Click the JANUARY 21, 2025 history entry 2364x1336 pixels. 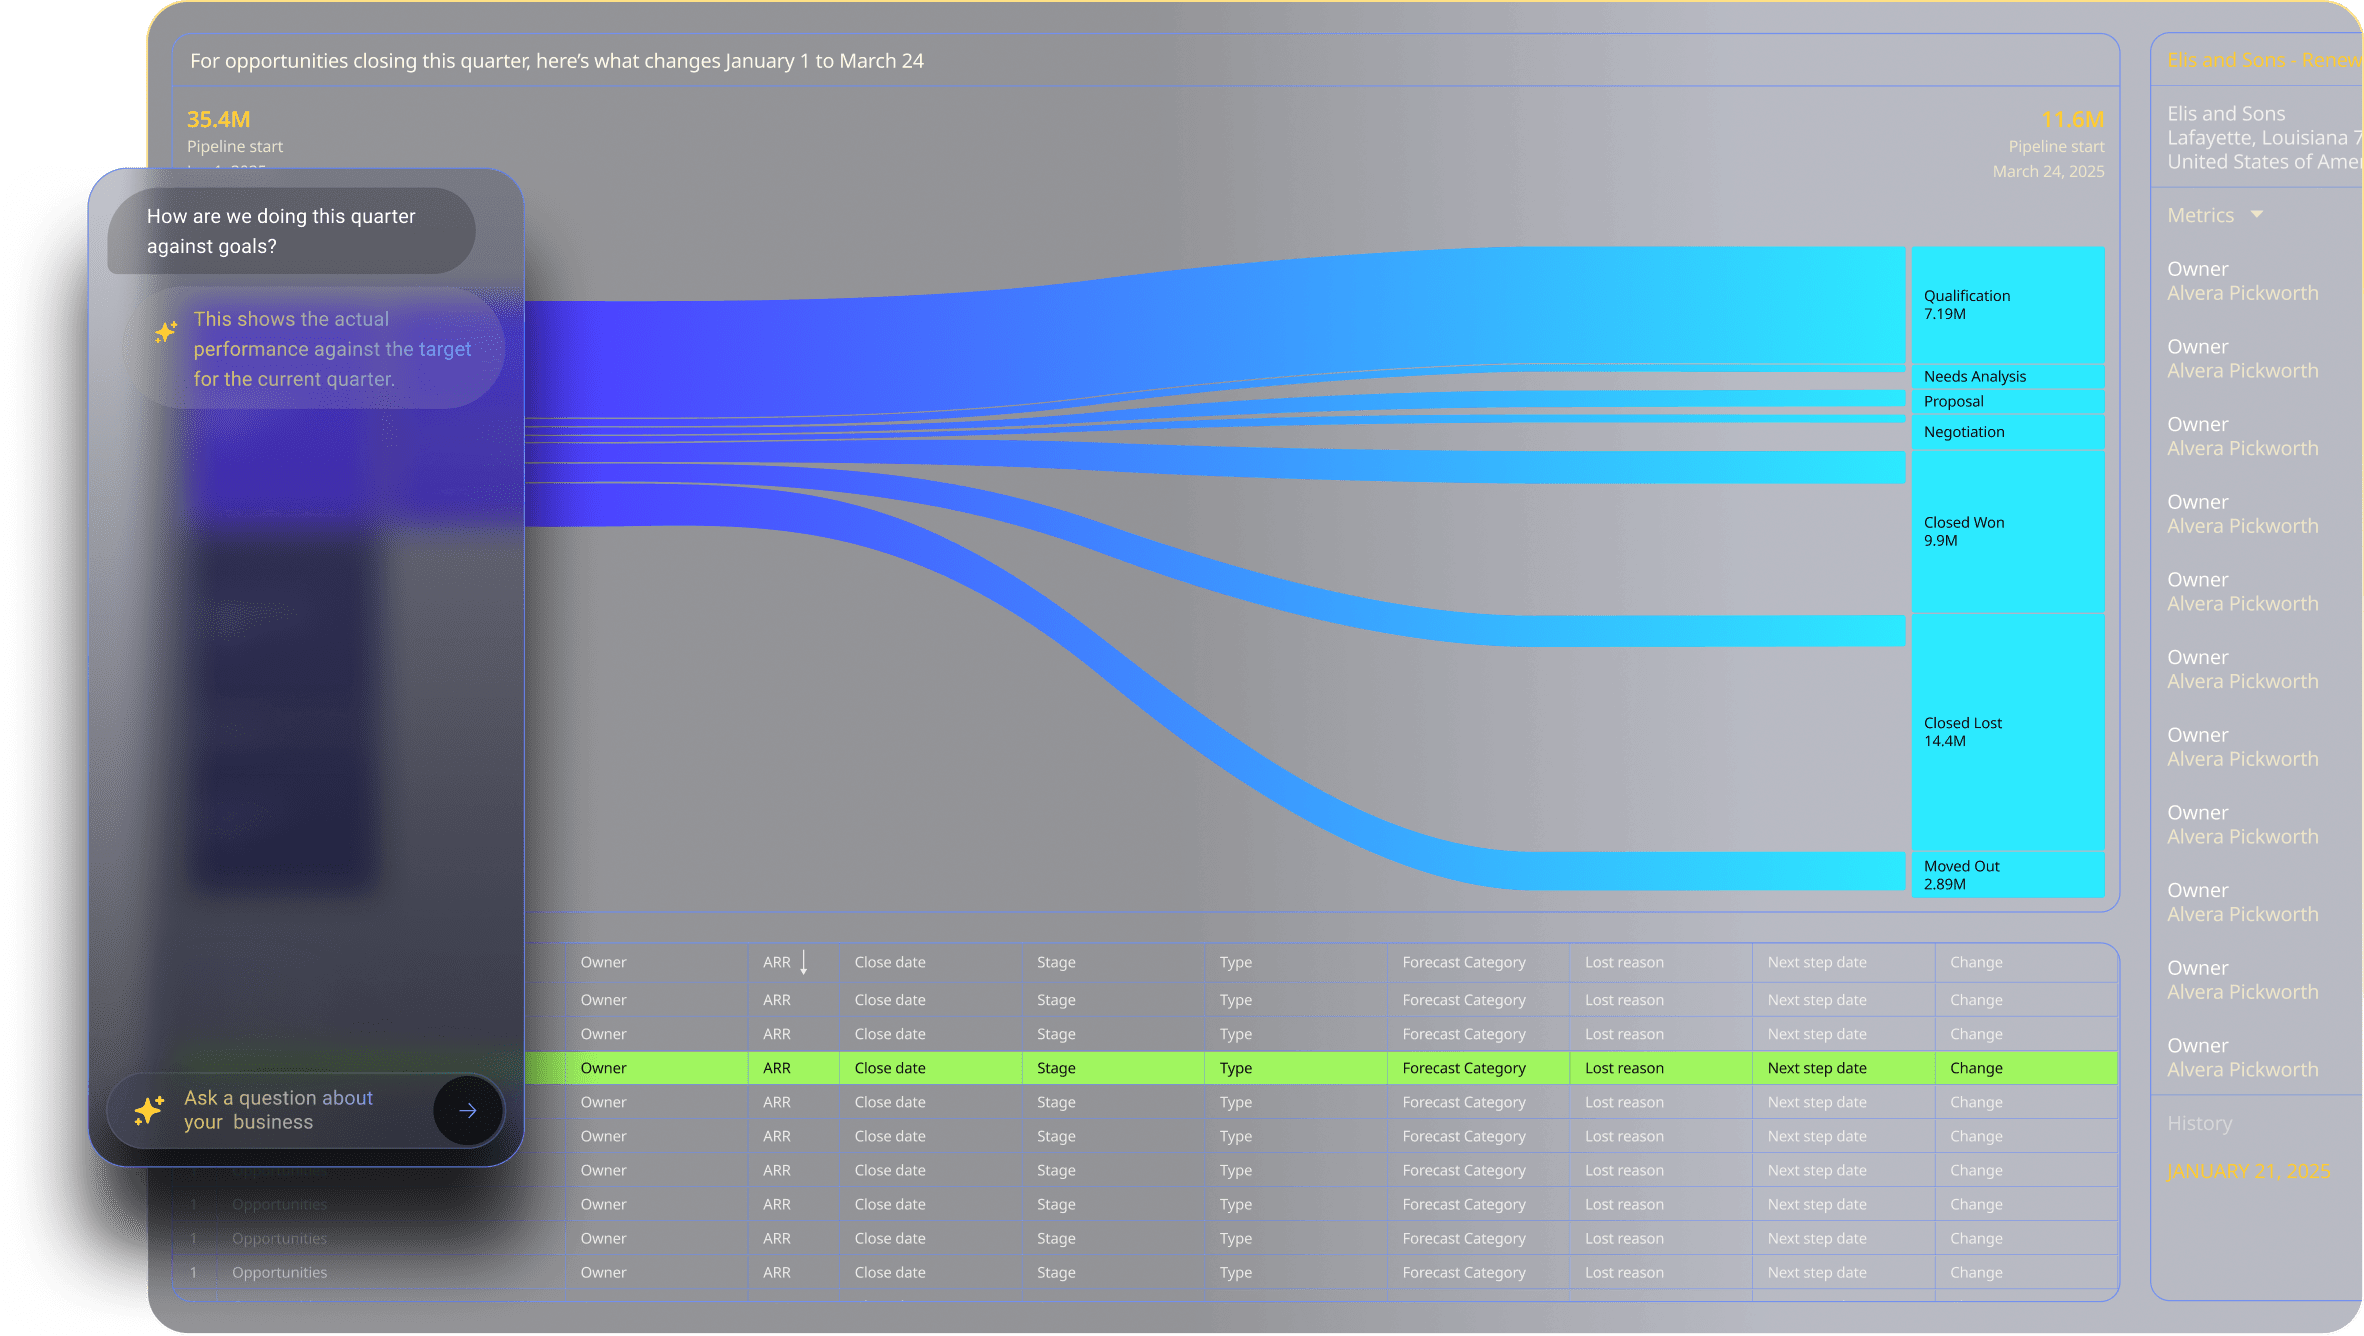pos(2248,1171)
